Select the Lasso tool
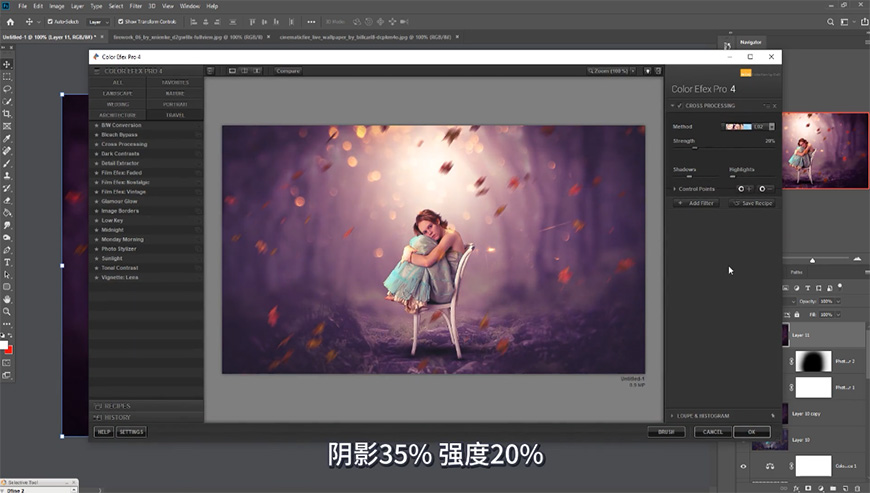Viewport: 870px width, 493px height. point(7,89)
